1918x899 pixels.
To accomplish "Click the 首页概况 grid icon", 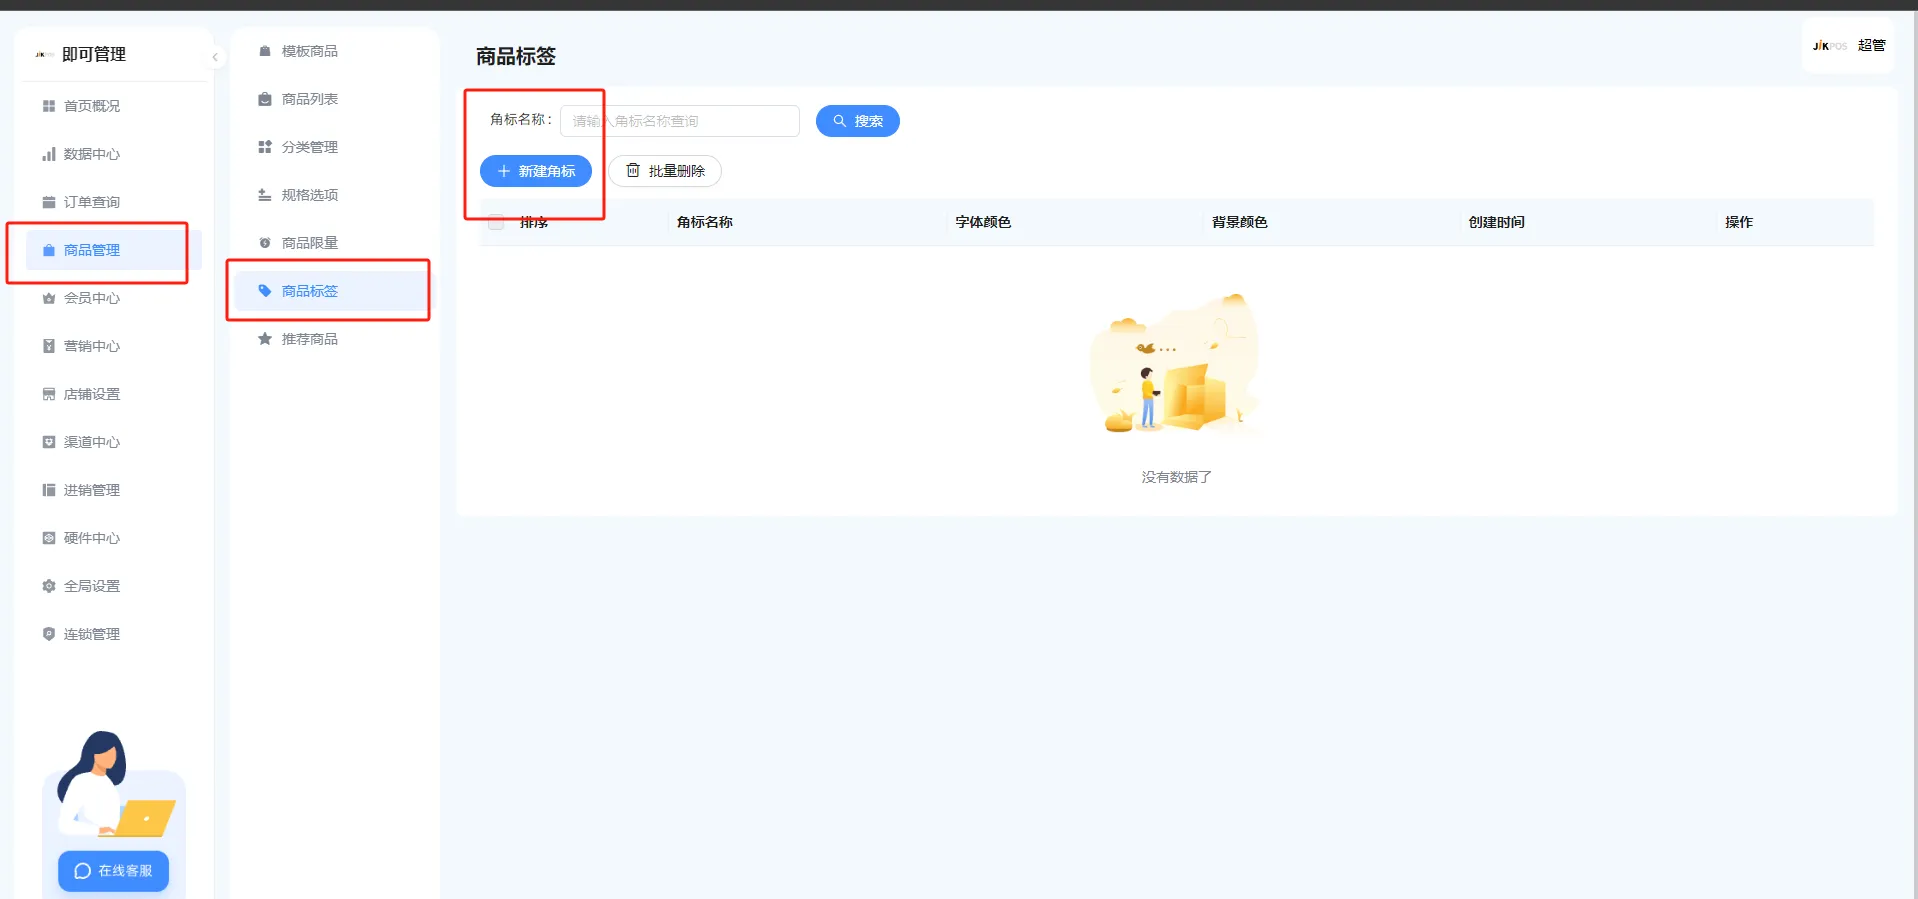I will click(49, 106).
